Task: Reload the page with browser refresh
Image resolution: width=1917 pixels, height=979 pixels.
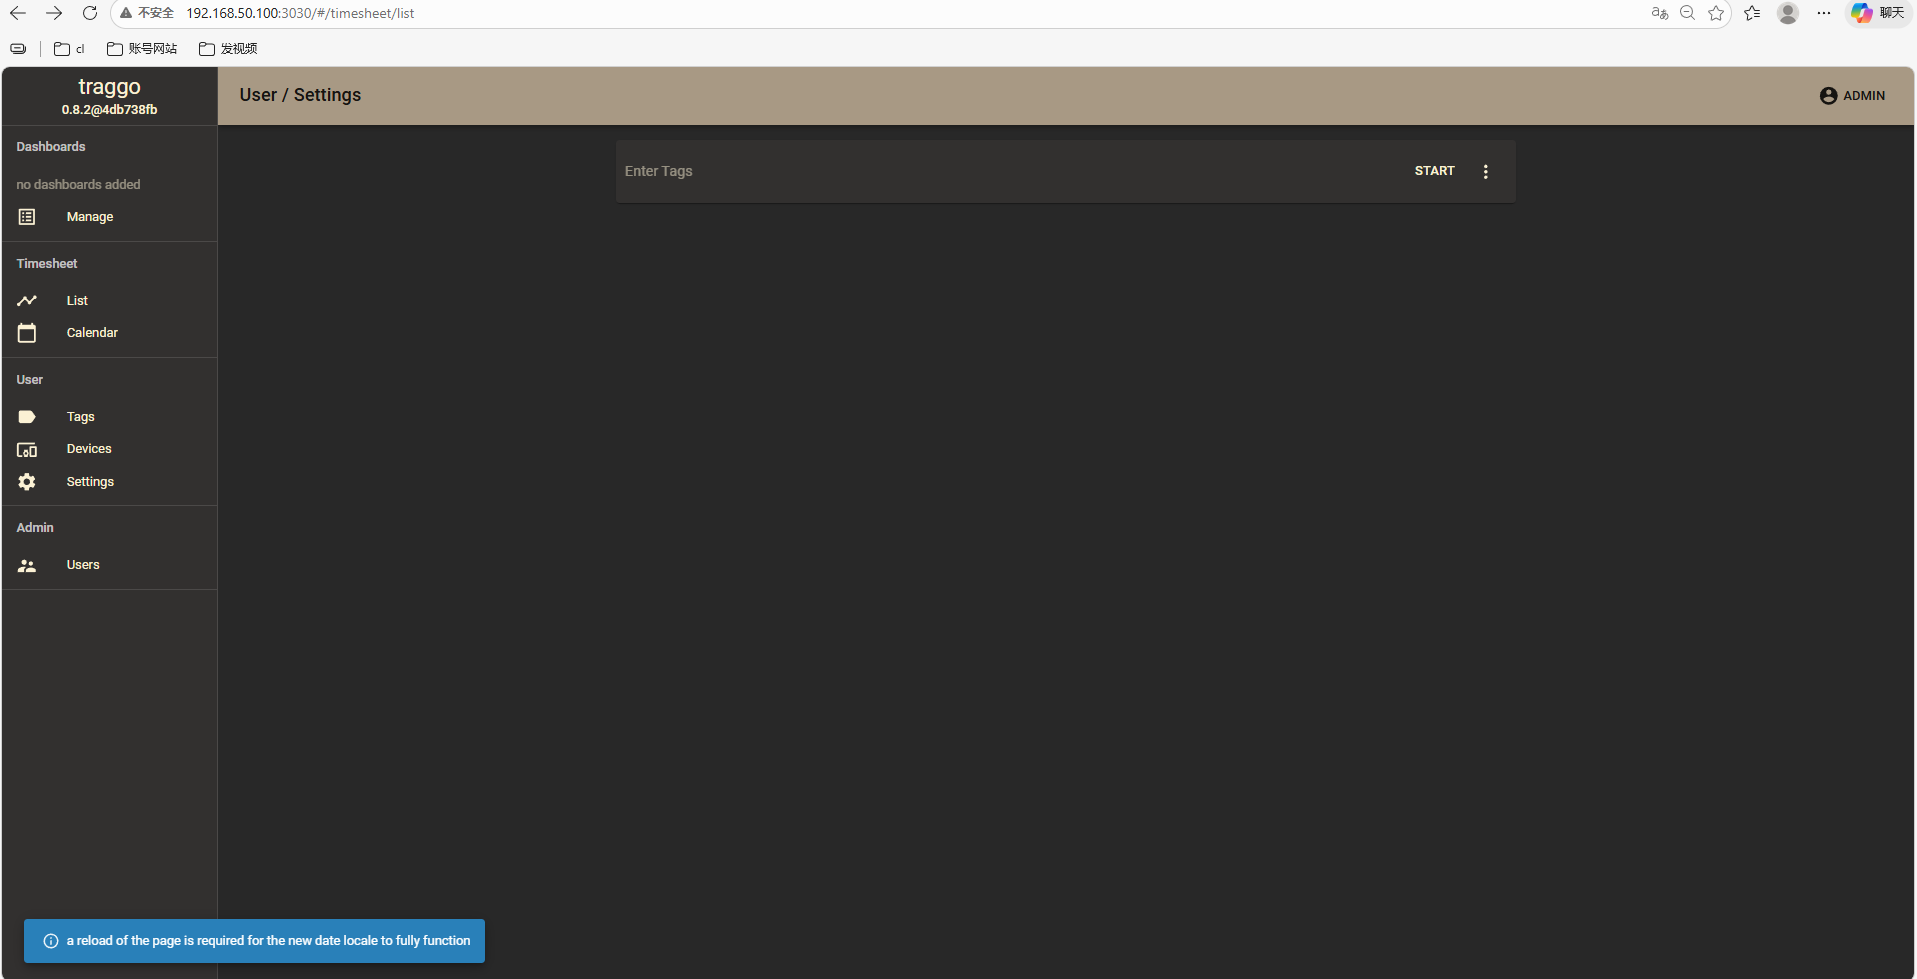Action: point(90,13)
